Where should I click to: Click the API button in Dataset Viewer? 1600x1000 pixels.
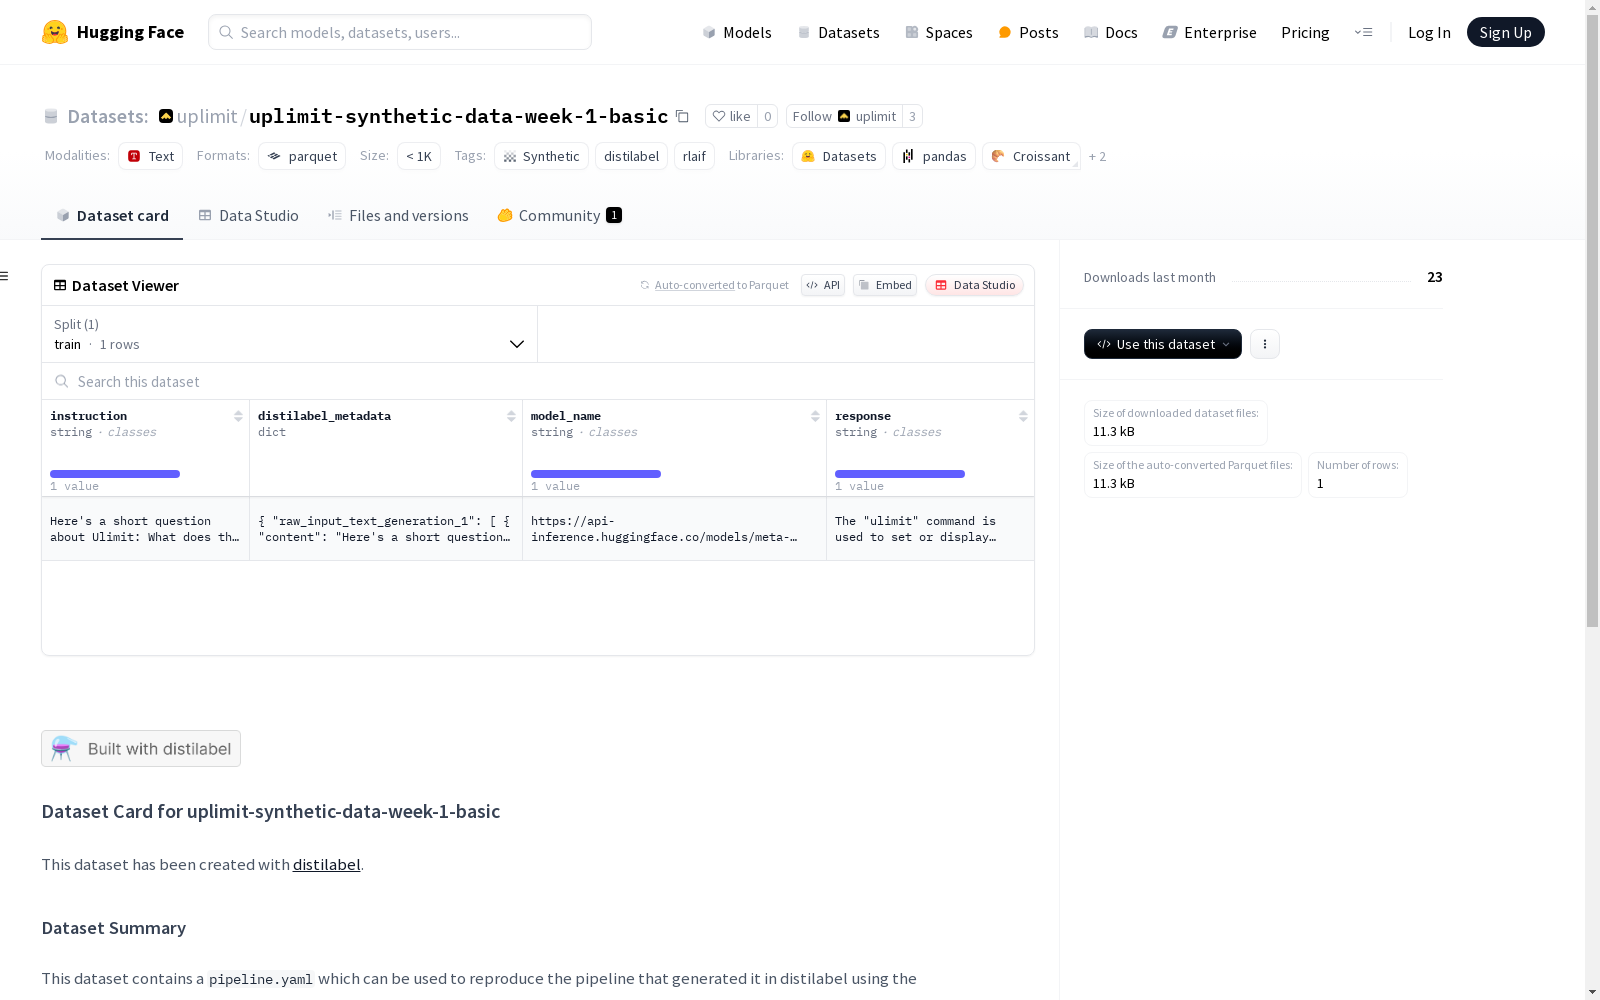pyautogui.click(x=823, y=285)
